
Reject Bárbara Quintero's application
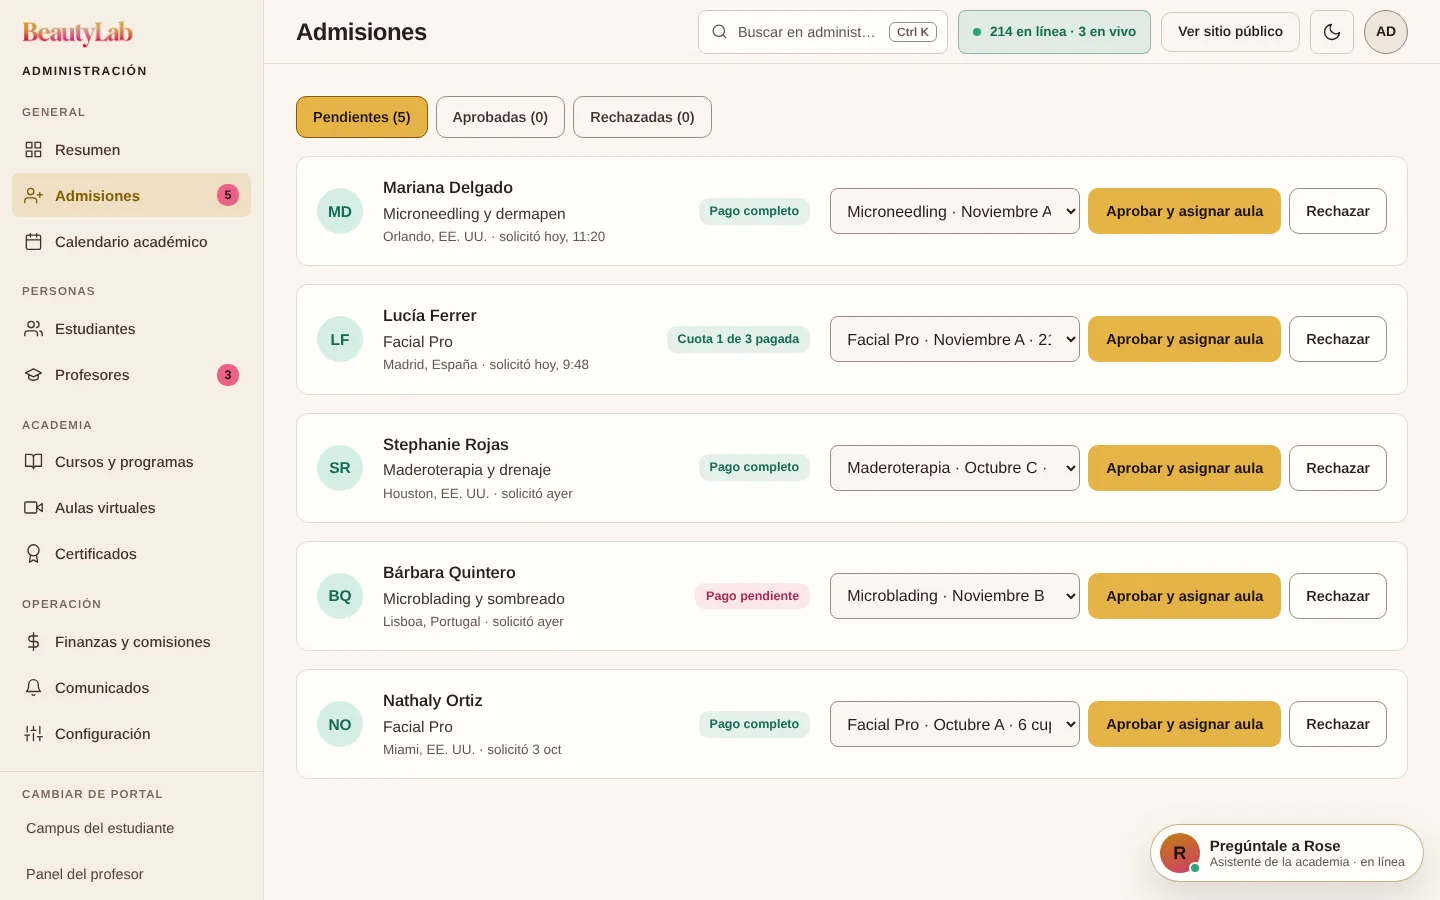(1338, 596)
